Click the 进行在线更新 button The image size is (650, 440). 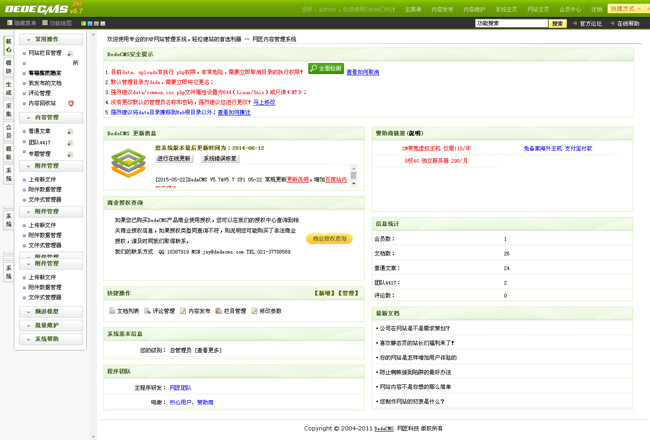(x=174, y=158)
